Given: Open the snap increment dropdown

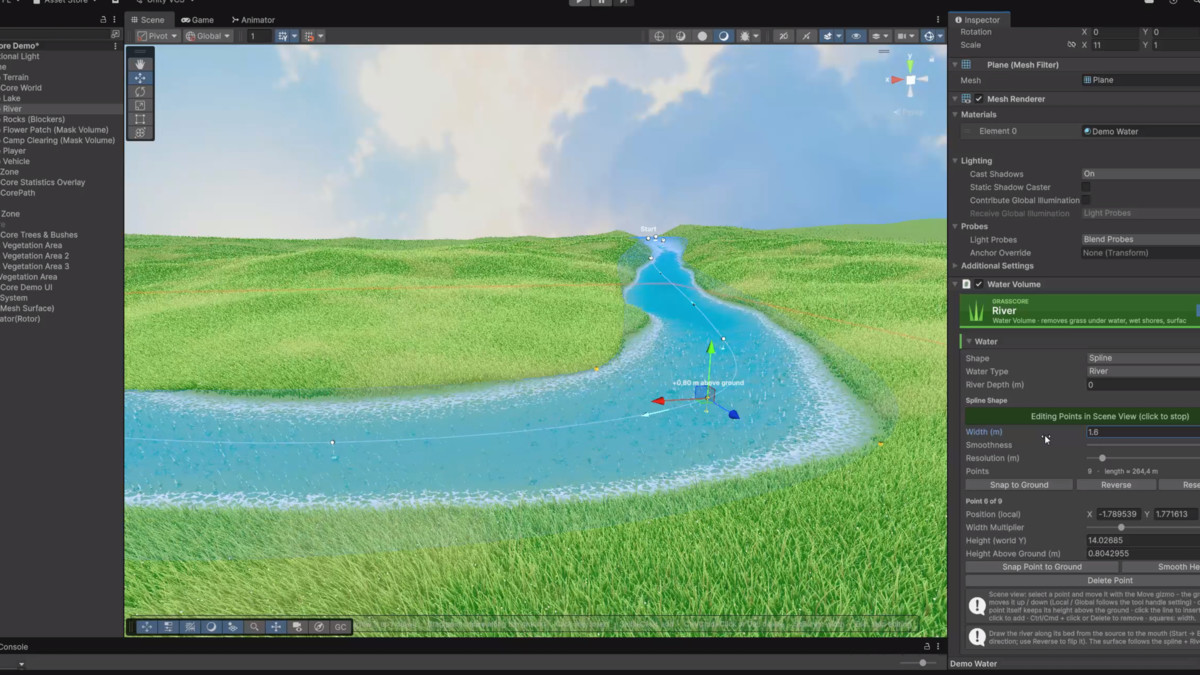Looking at the screenshot, I should coord(312,36).
